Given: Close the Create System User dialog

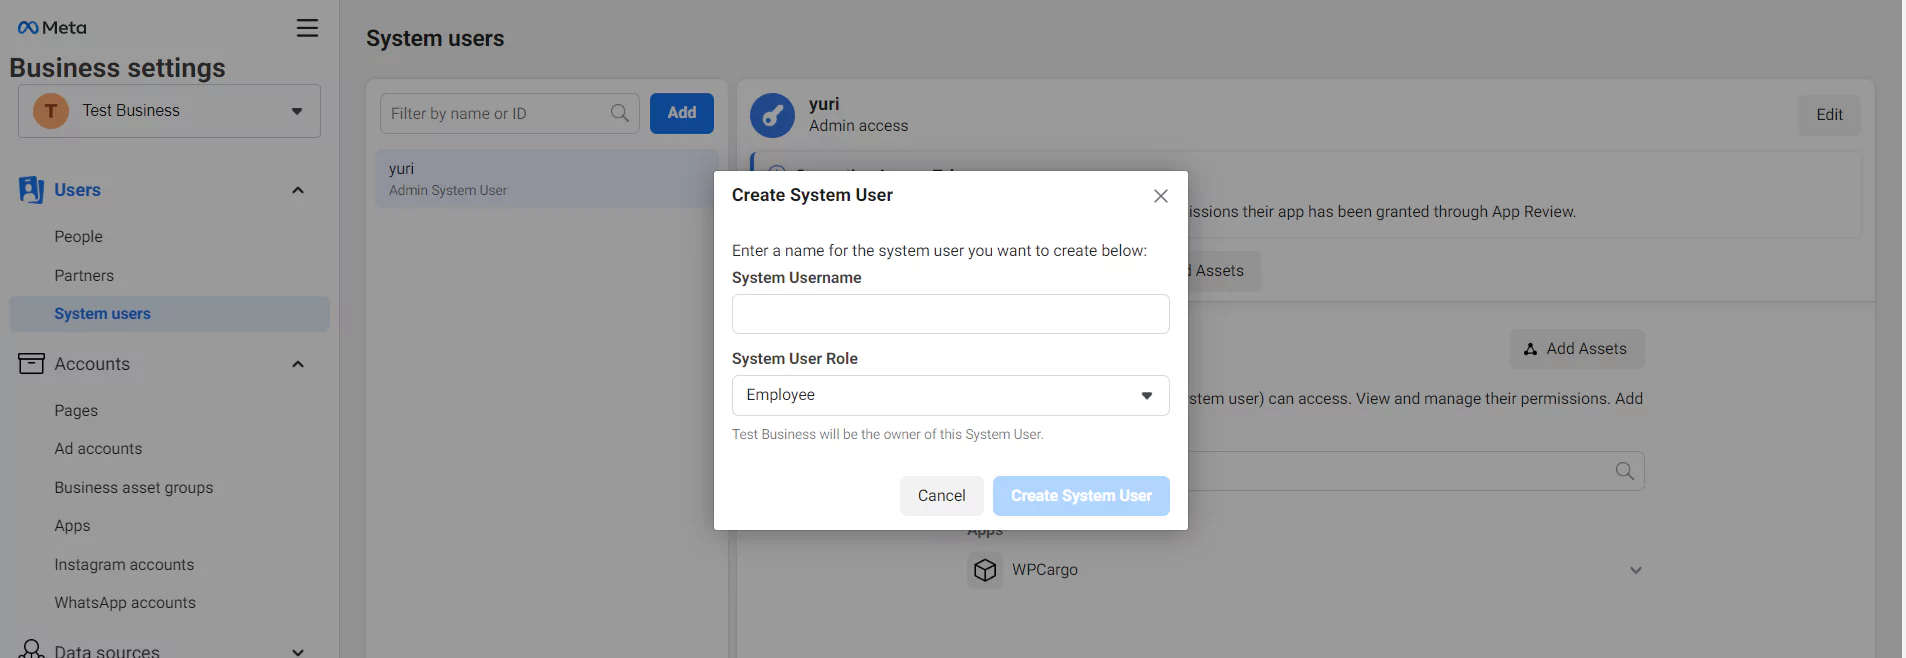Looking at the screenshot, I should pos(1160,196).
